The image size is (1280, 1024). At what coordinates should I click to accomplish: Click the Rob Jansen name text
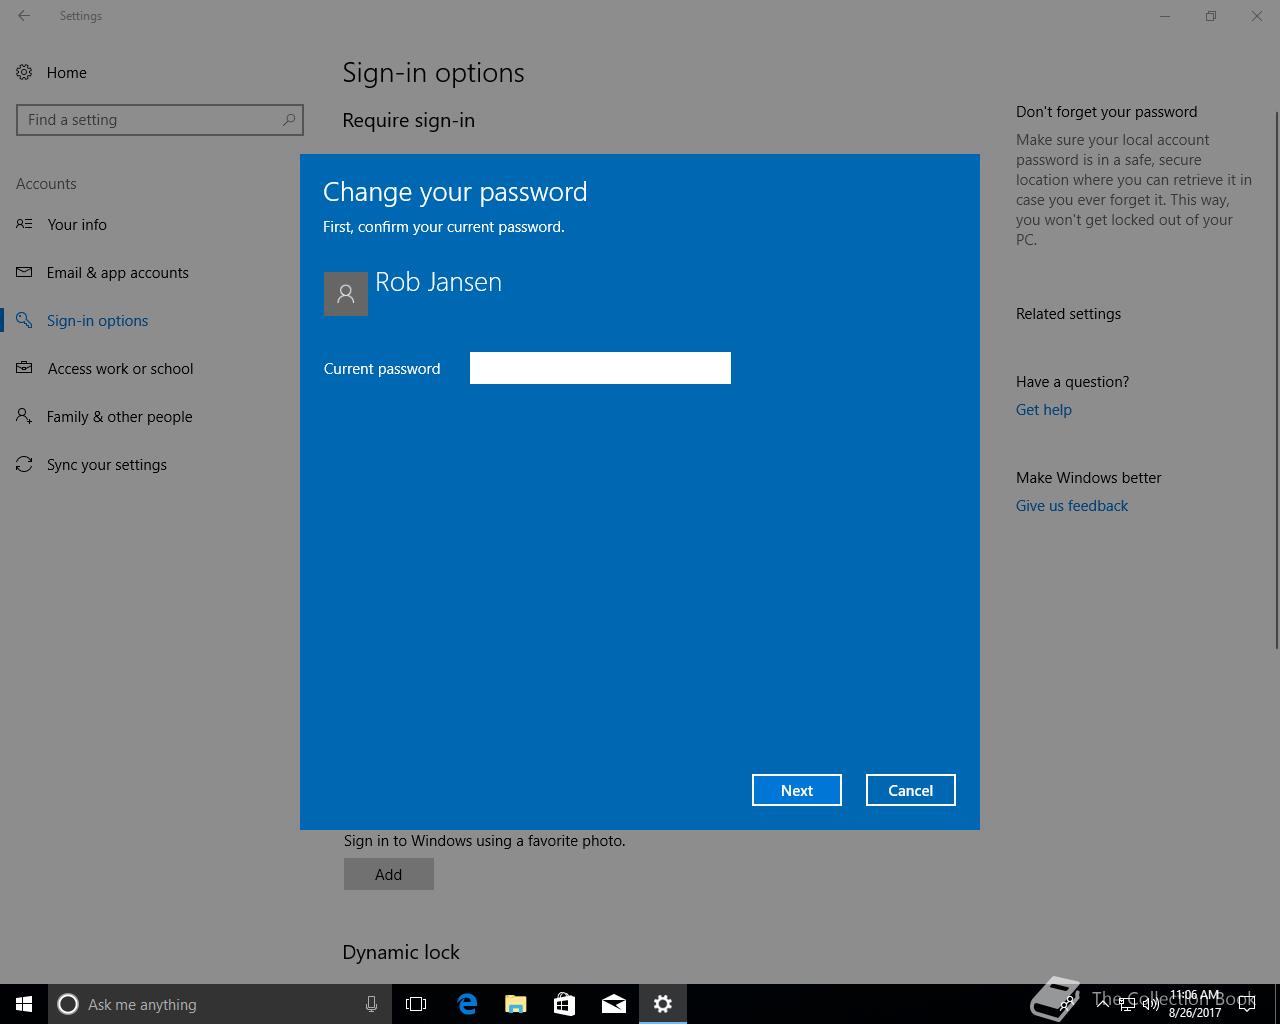[438, 282]
